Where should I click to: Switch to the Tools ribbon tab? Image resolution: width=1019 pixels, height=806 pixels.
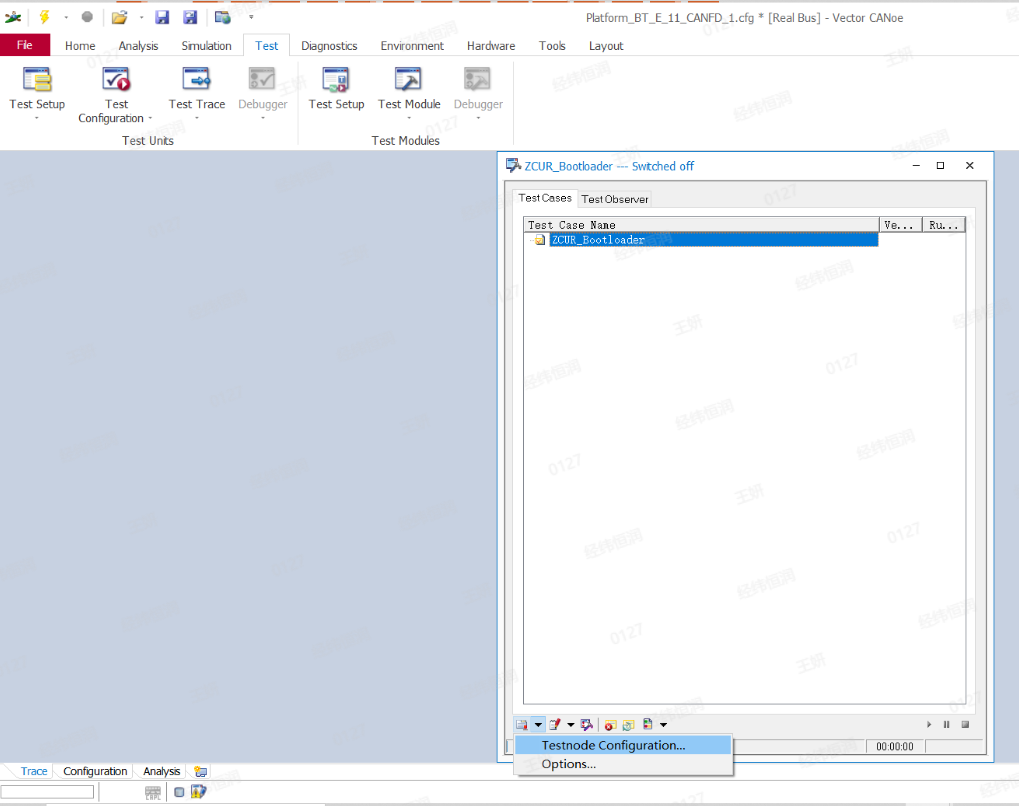(552, 46)
